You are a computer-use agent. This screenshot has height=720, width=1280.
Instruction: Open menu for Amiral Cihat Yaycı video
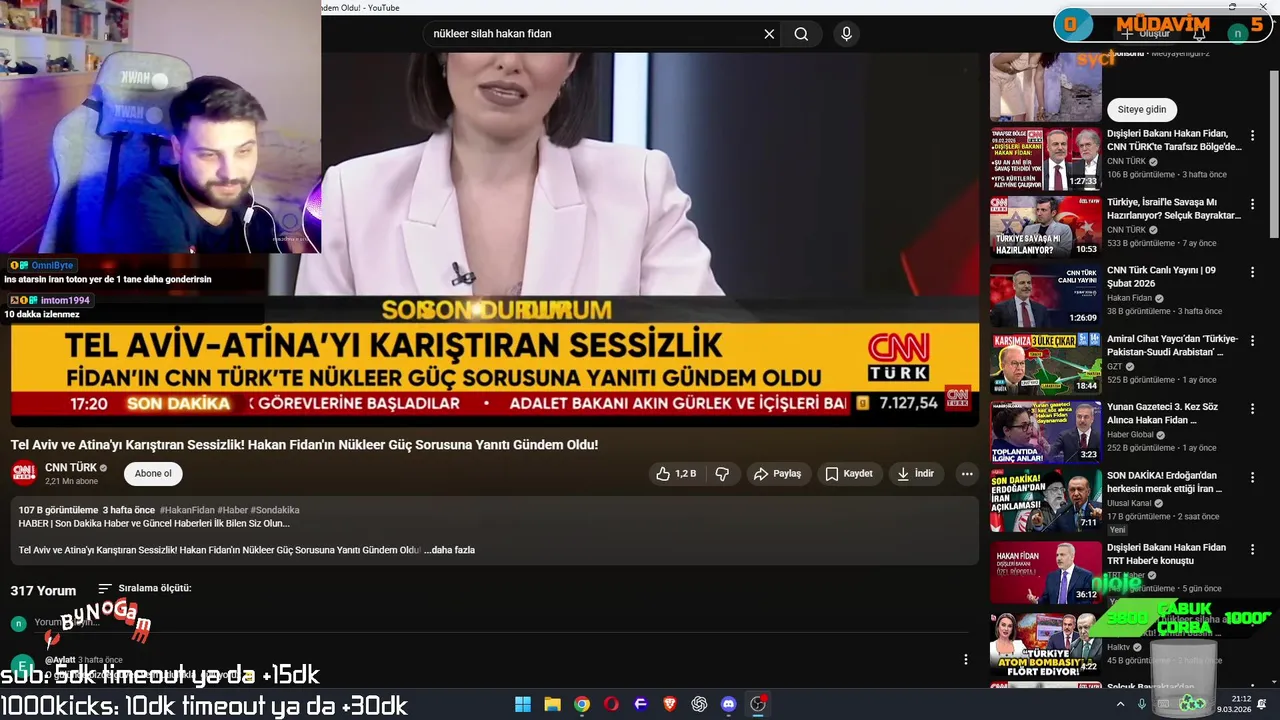point(1252,340)
